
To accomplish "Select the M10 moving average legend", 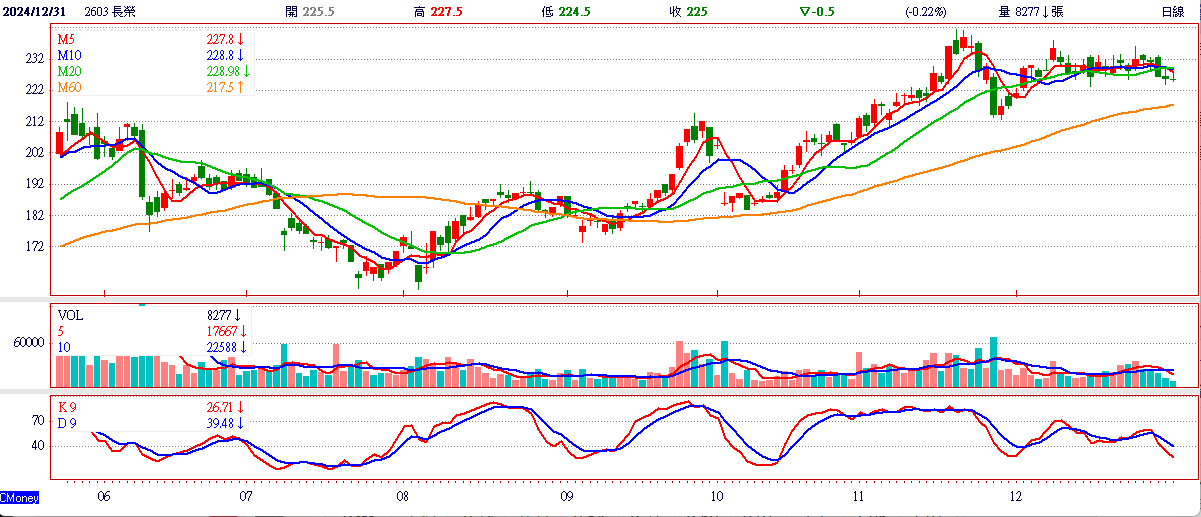I will (69, 56).
